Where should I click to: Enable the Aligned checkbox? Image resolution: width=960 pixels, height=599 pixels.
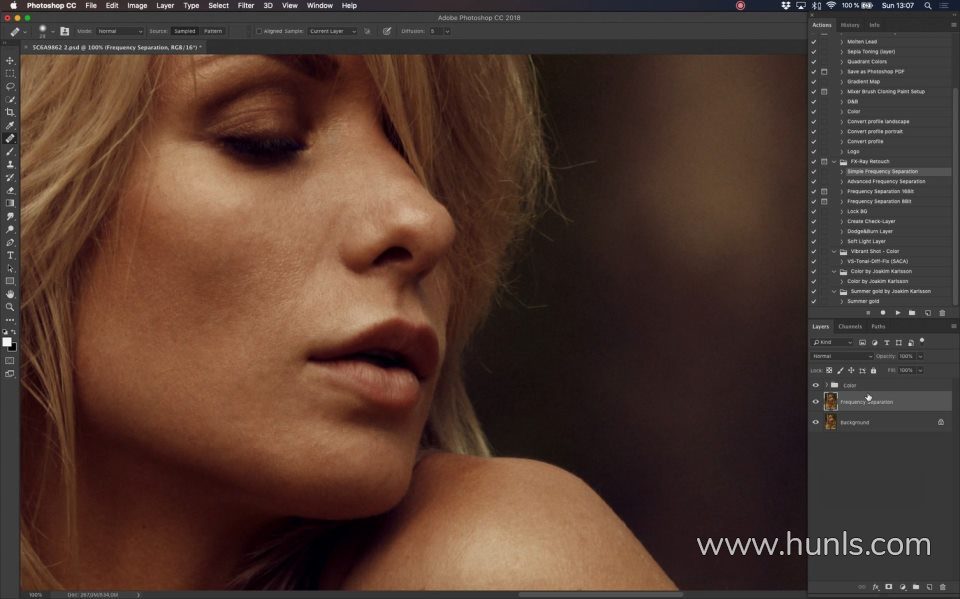259,31
